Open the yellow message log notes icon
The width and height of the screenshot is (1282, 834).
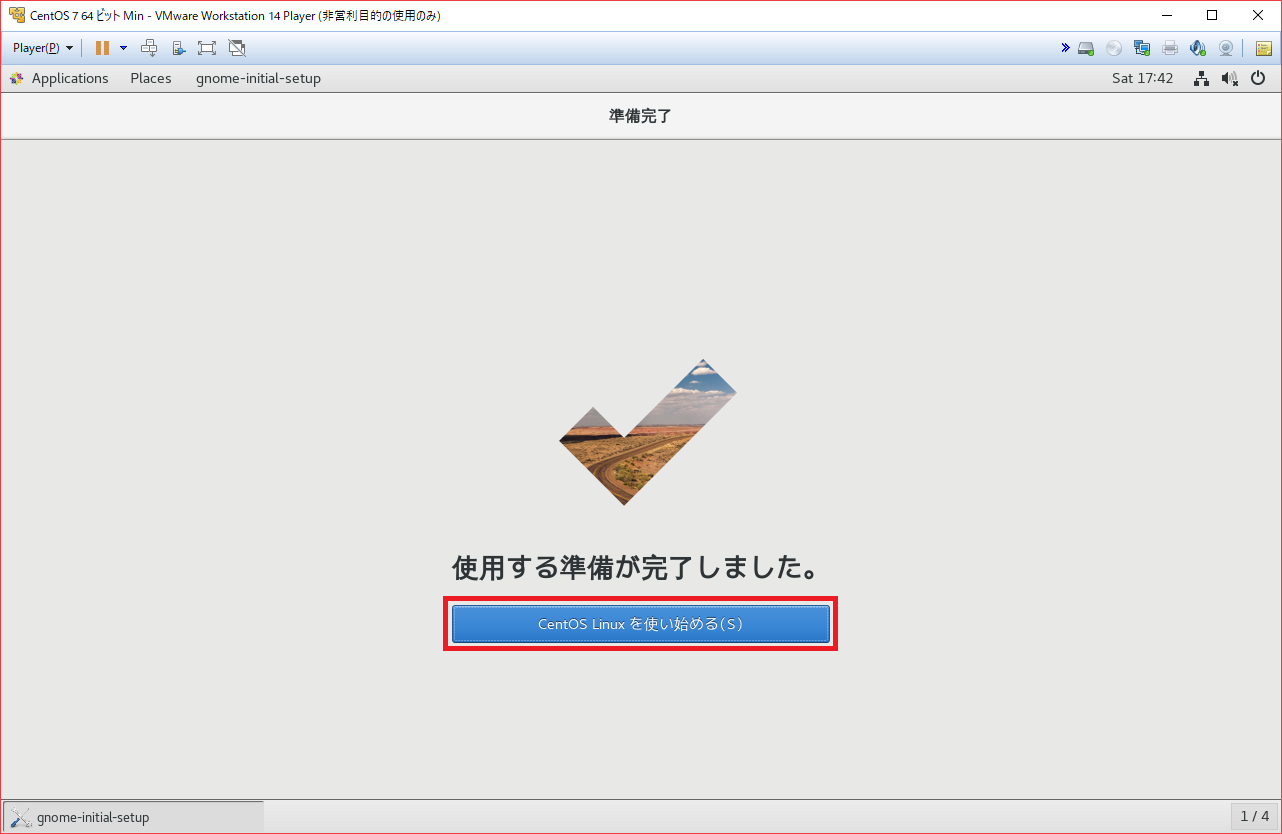click(x=1263, y=48)
